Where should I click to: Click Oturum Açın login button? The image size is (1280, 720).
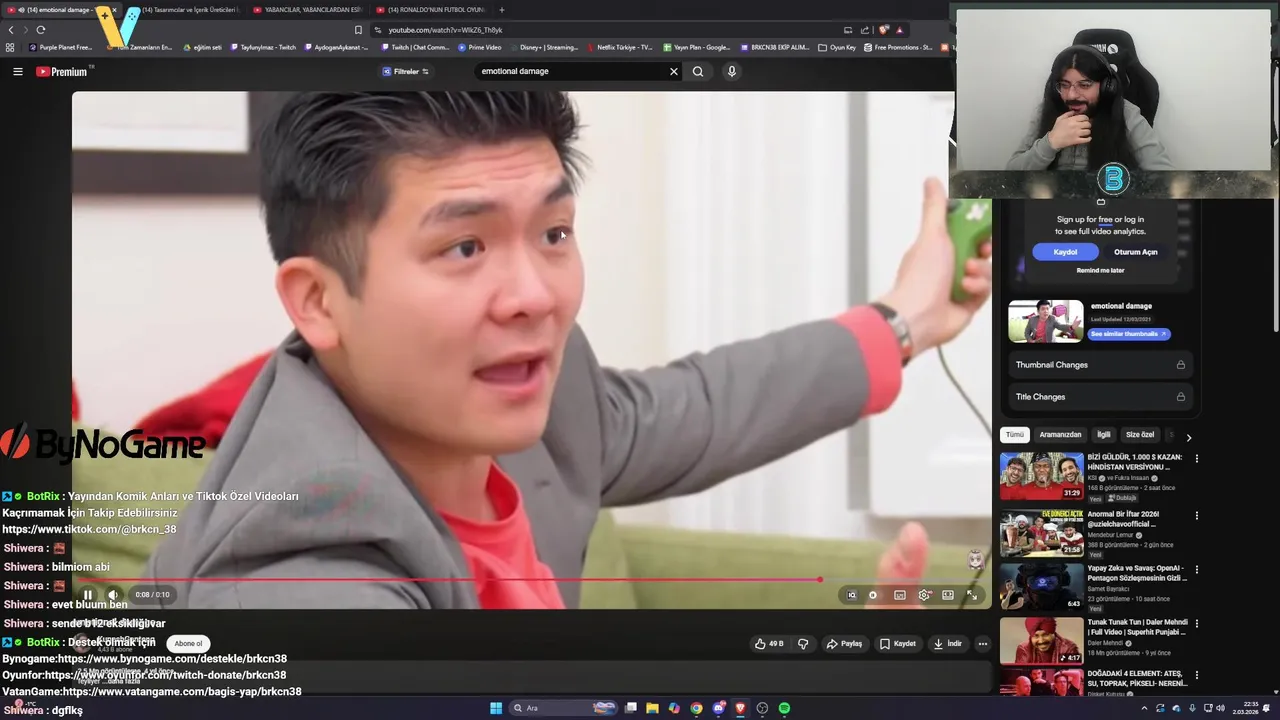click(x=1135, y=252)
